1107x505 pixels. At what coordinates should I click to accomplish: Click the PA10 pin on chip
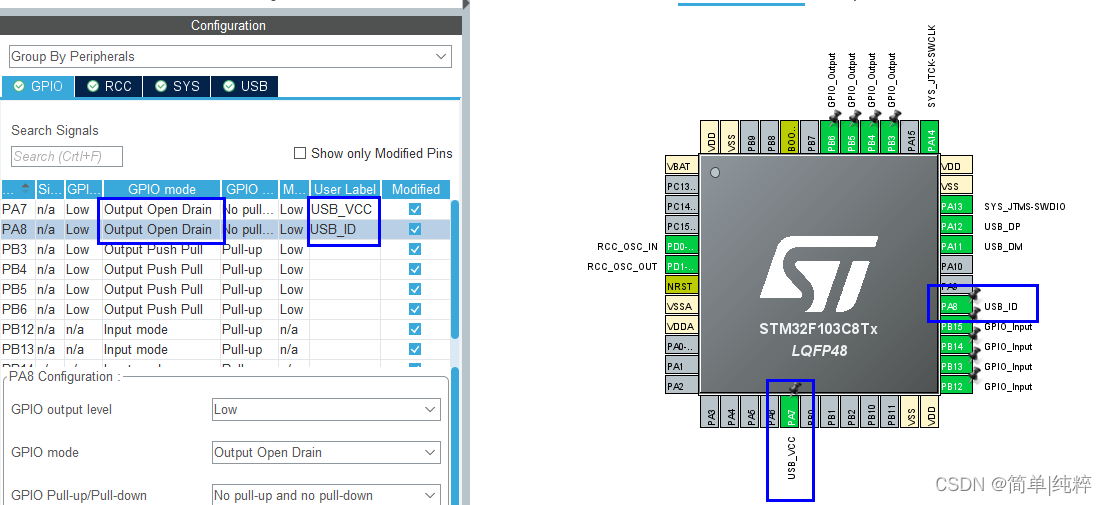tap(956, 266)
